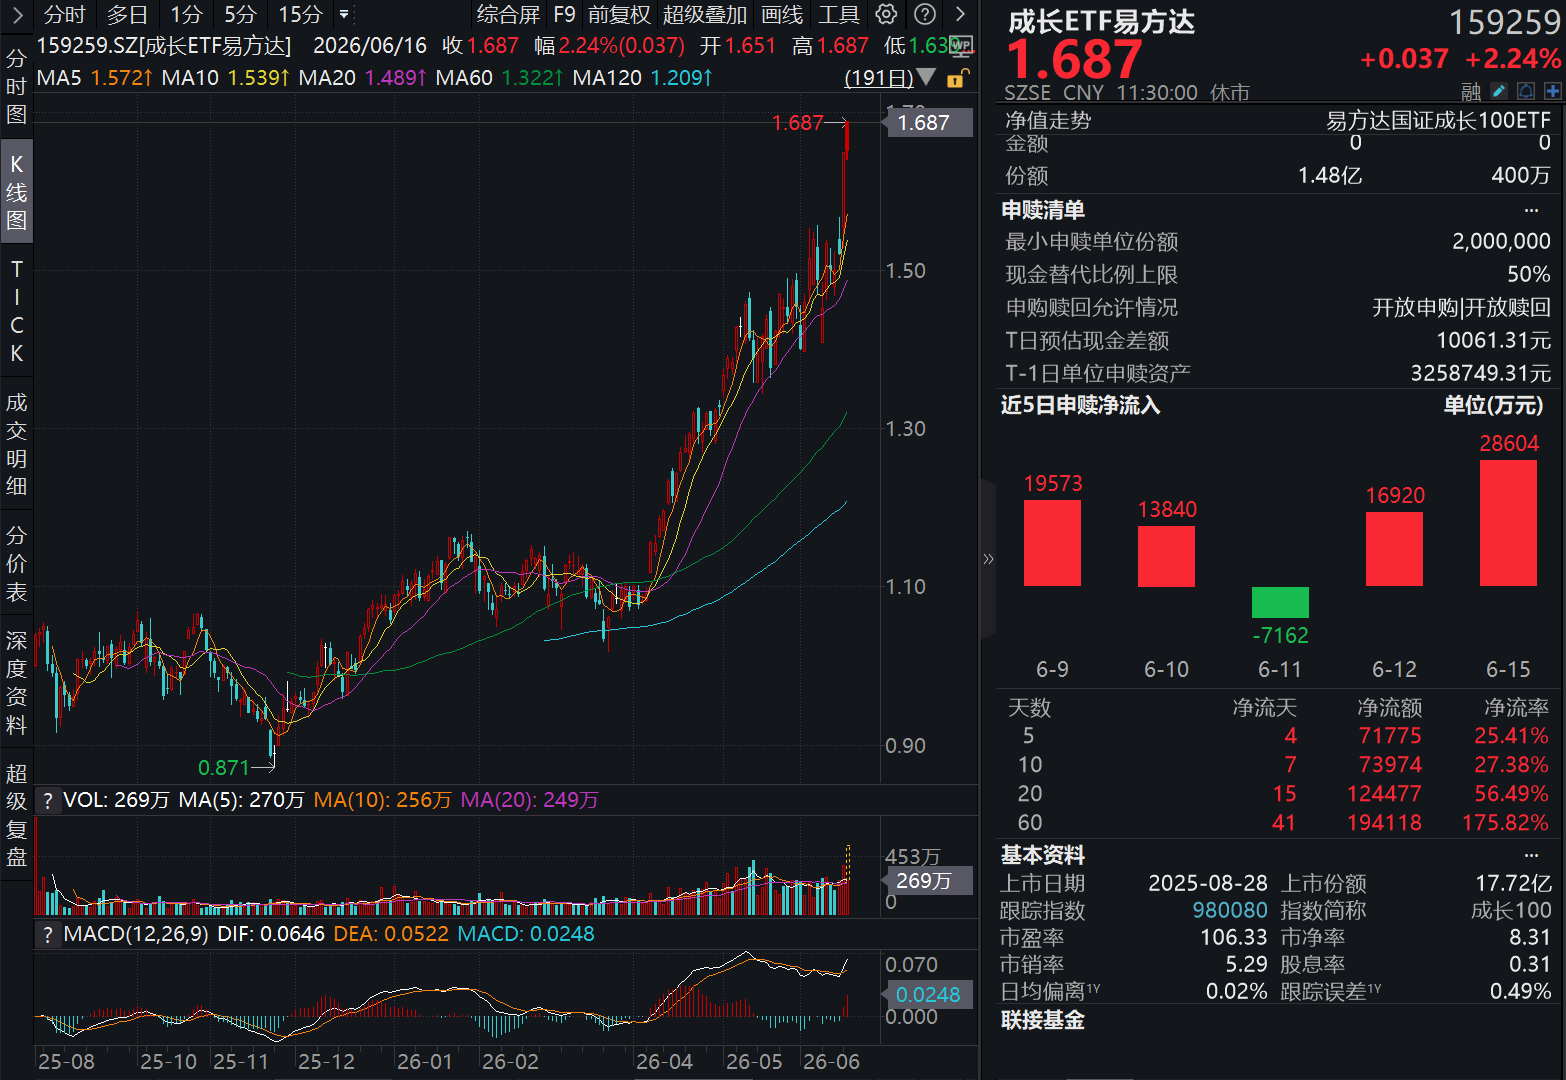Click the VOL: 269万 indicator label
This screenshot has height=1080, width=1566.
tap(116, 800)
